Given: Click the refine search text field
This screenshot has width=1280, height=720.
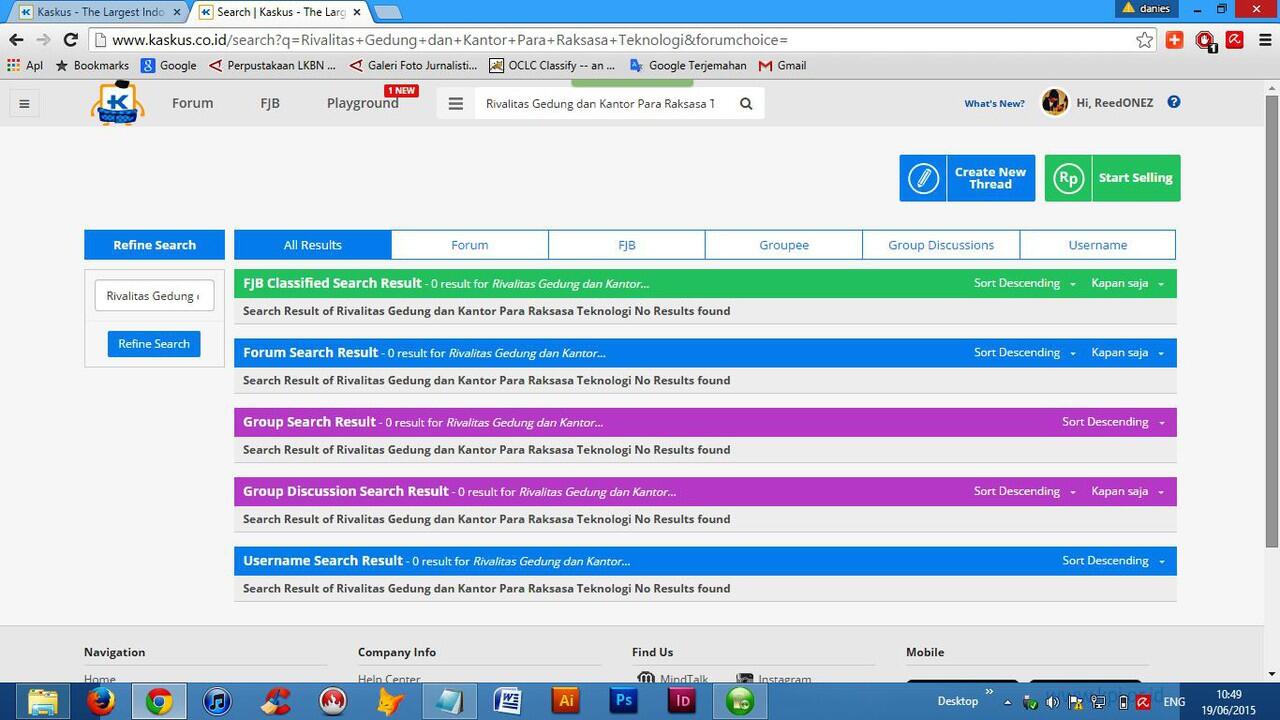Looking at the screenshot, I should click(x=154, y=296).
